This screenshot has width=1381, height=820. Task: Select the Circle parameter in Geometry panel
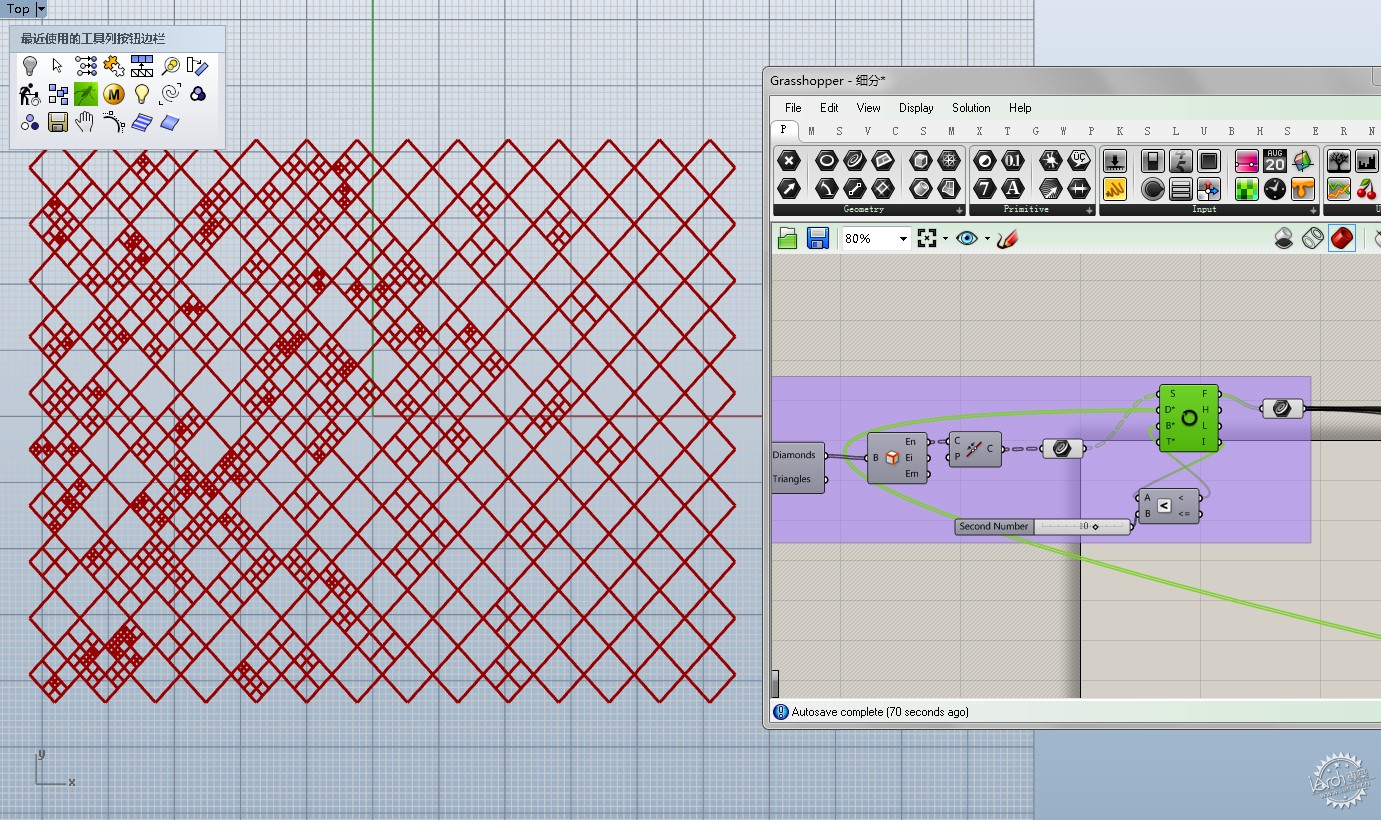pos(826,161)
